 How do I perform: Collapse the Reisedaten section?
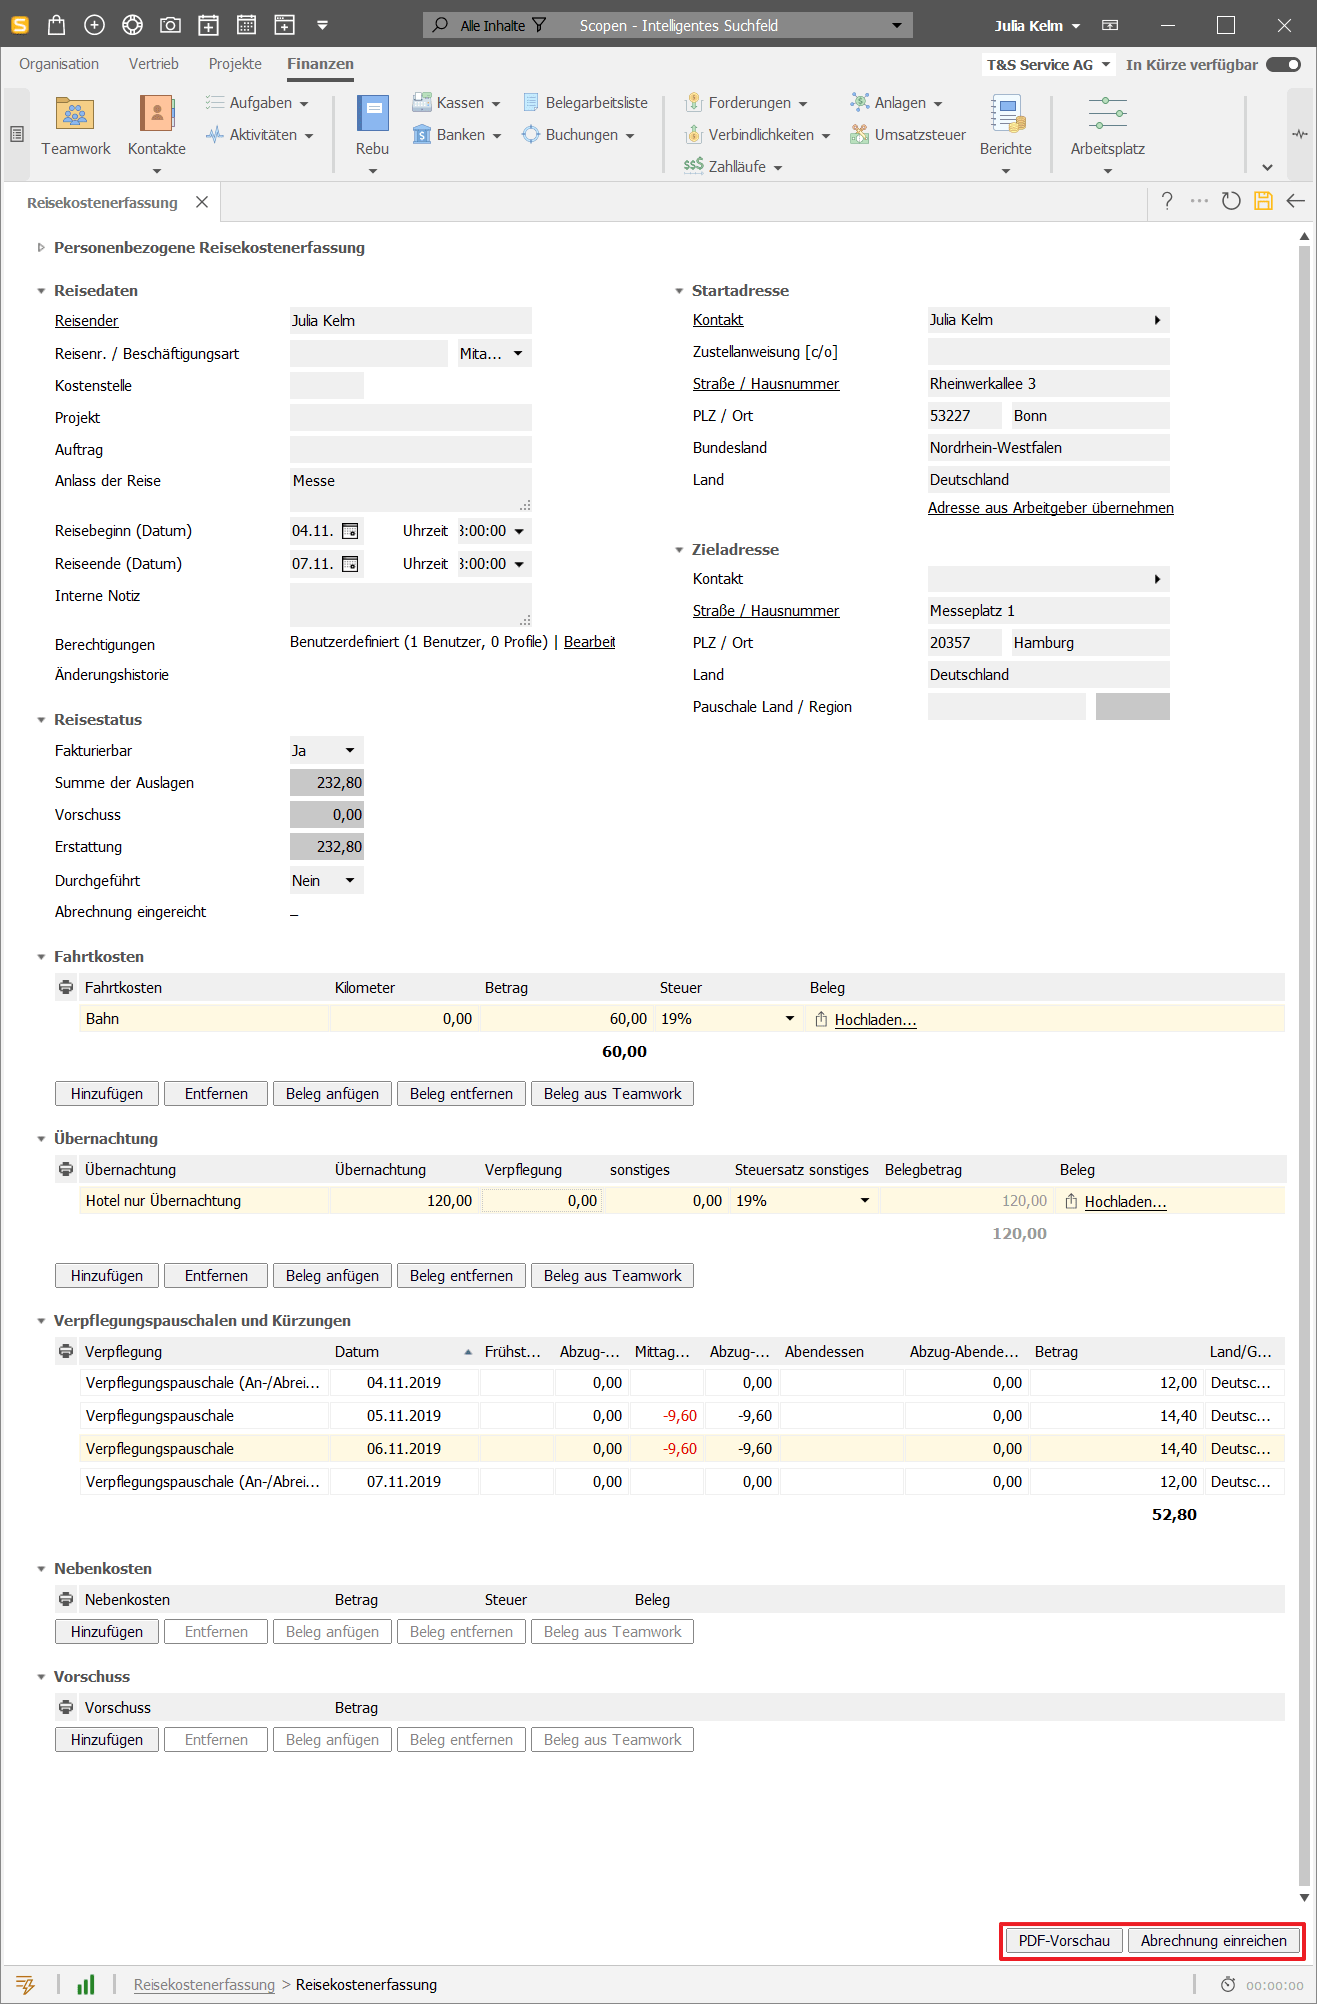point(41,291)
